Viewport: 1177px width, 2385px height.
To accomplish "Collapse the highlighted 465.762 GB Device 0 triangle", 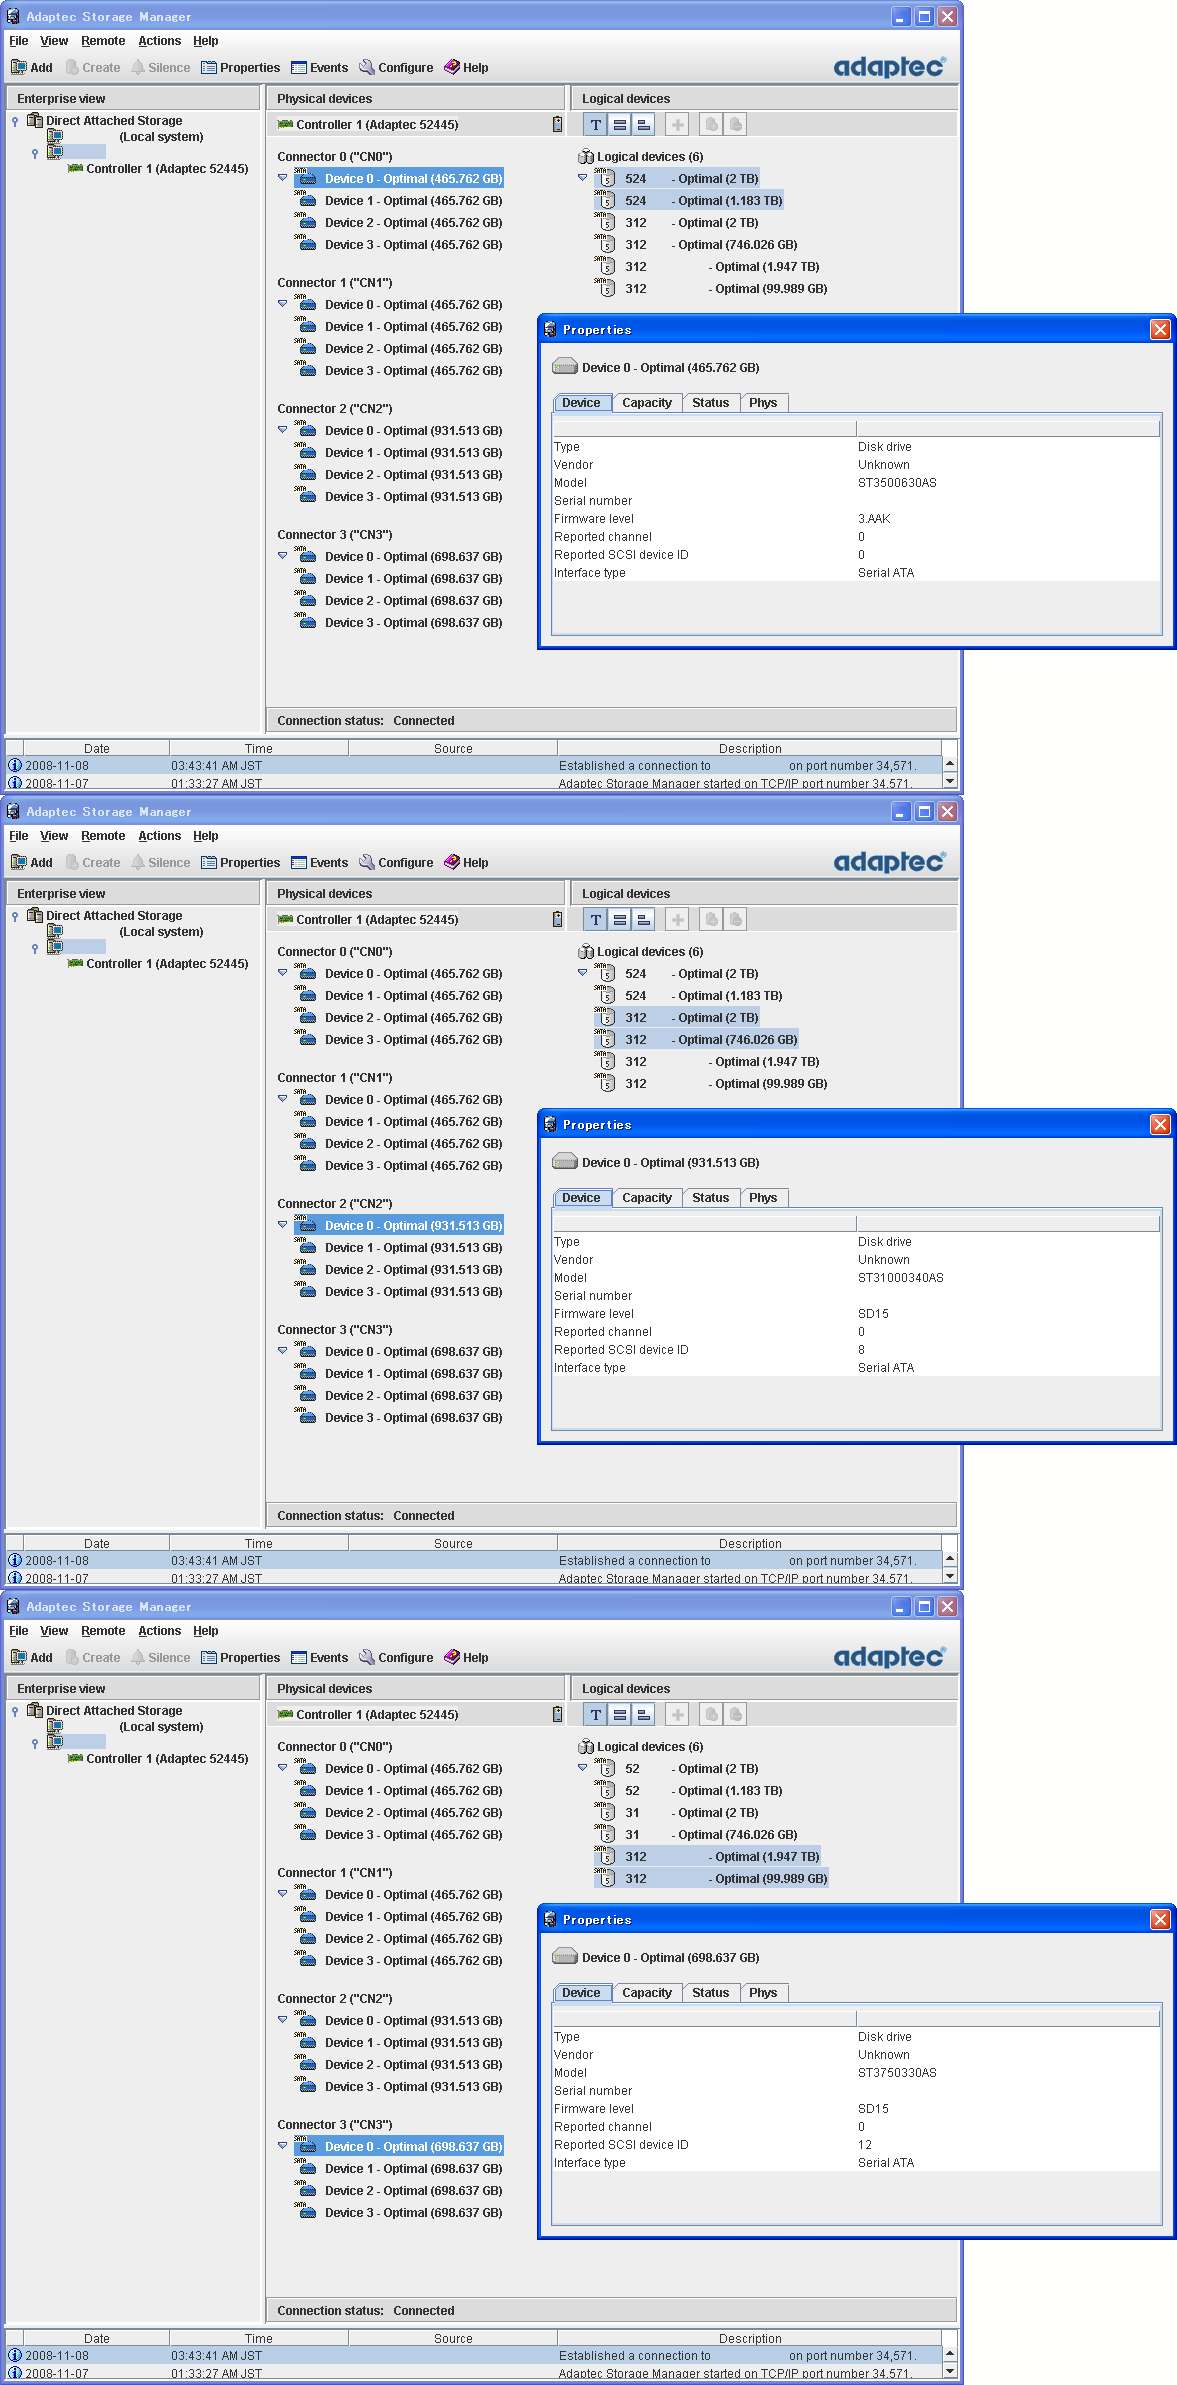I will 283,178.
